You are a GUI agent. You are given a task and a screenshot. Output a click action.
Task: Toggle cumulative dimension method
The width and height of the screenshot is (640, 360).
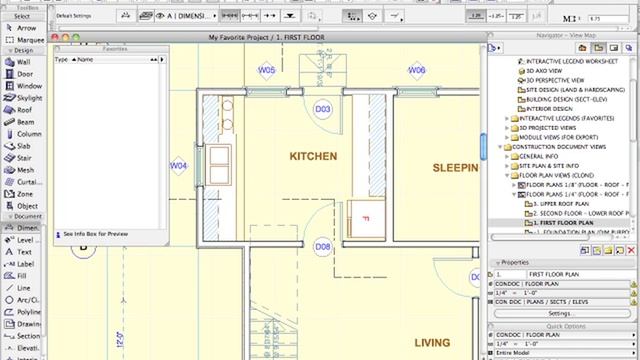tap(250, 16)
